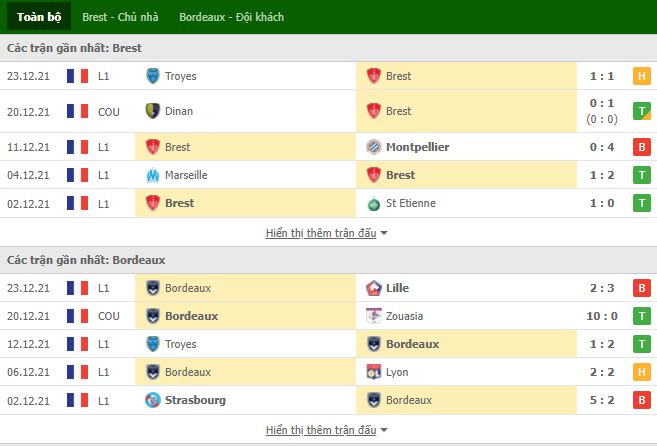Image resolution: width=657 pixels, height=446 pixels.
Task: Switch to Brest - Chủ nhà tab
Action: (x=120, y=17)
